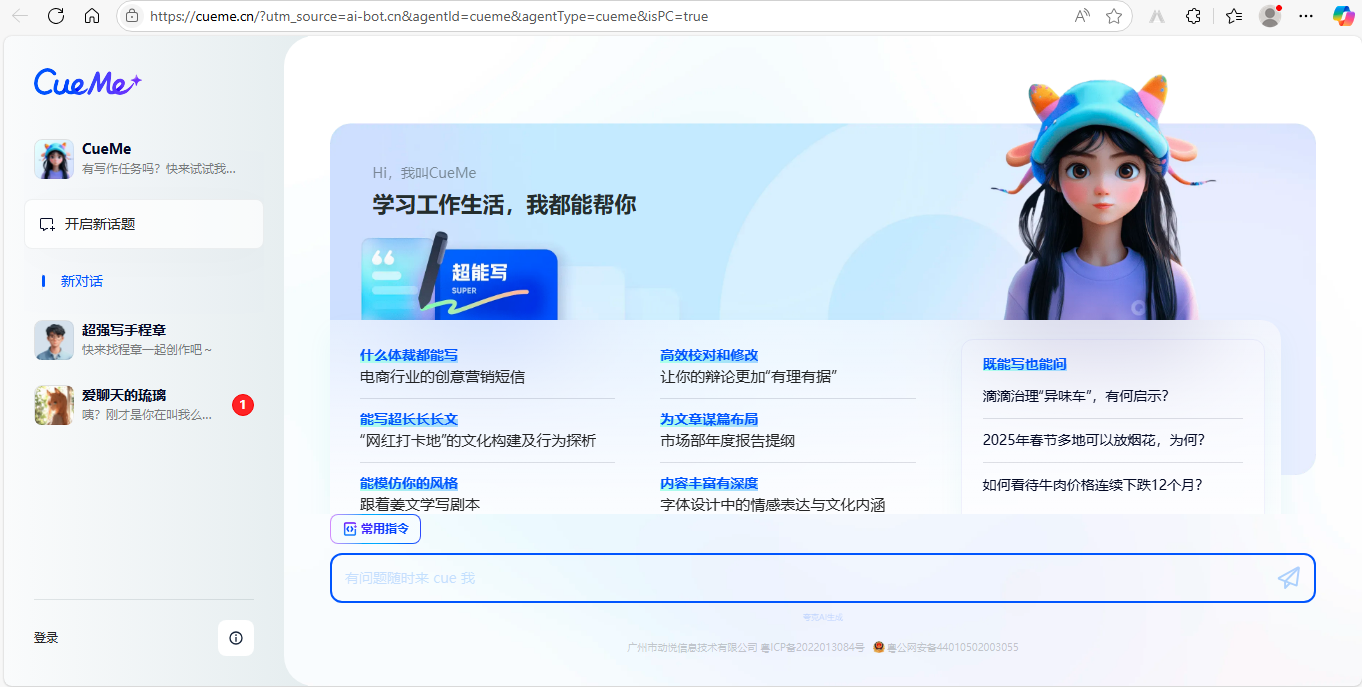Click 学习工作生活，我都能帮你 headline
The height and width of the screenshot is (687, 1362).
(x=504, y=205)
